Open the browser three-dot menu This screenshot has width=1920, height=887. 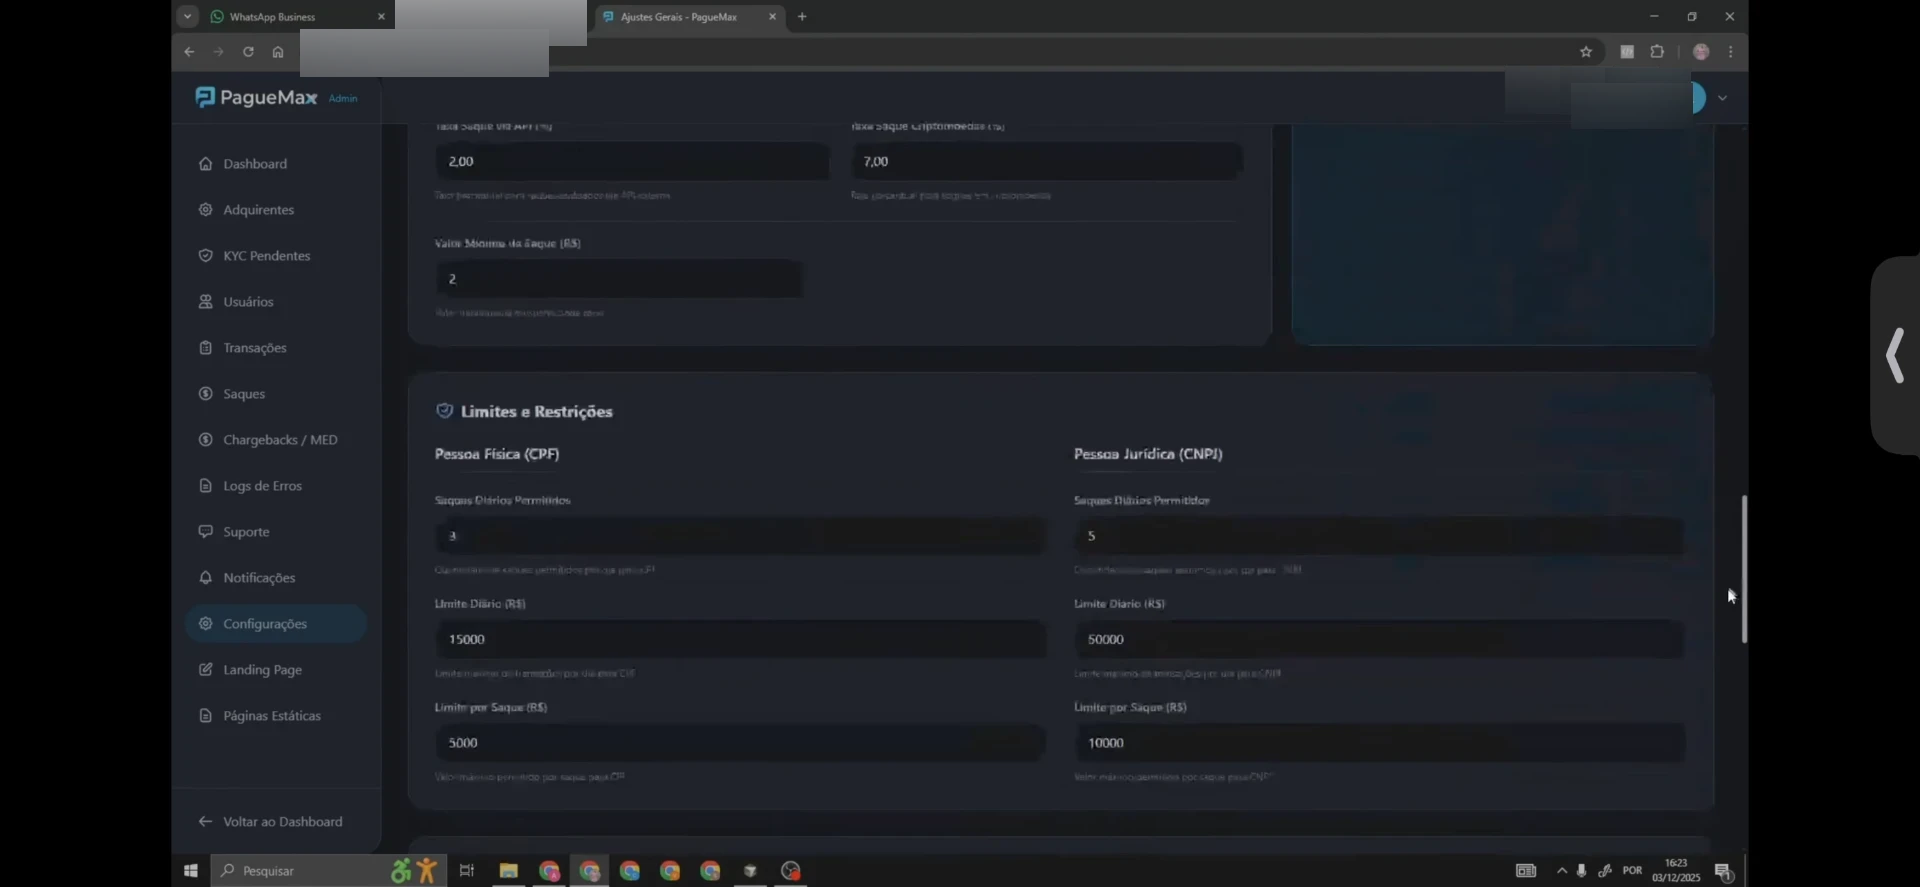click(x=1731, y=52)
